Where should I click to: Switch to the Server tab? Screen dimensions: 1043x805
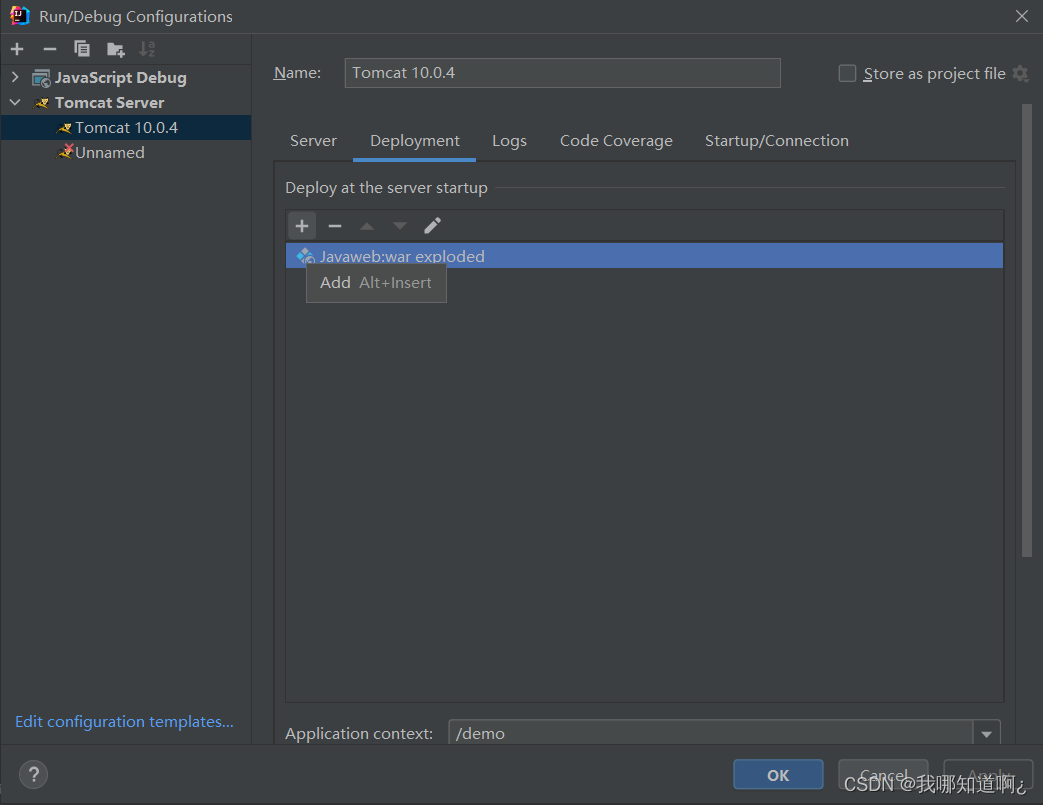click(313, 141)
